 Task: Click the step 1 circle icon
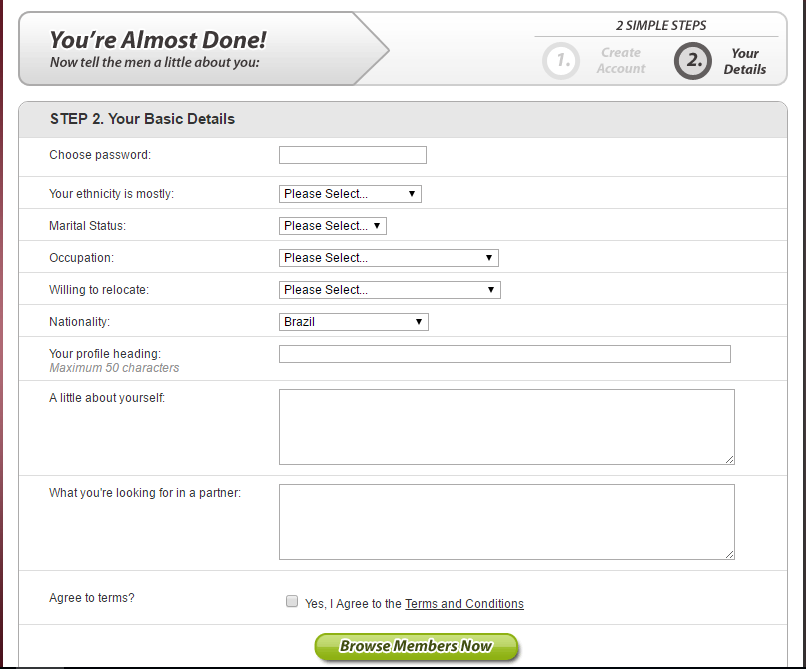pyautogui.click(x=561, y=61)
